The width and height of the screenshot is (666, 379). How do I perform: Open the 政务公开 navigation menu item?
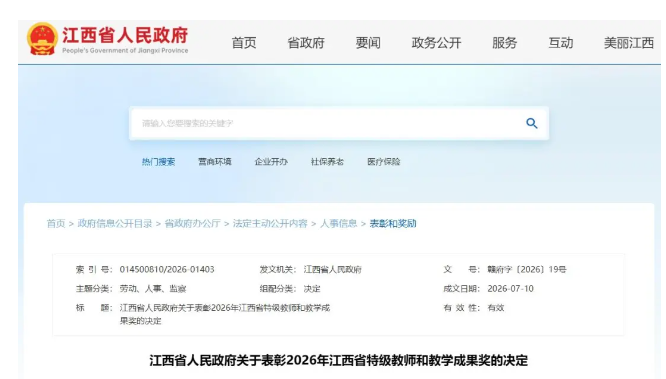click(x=436, y=43)
